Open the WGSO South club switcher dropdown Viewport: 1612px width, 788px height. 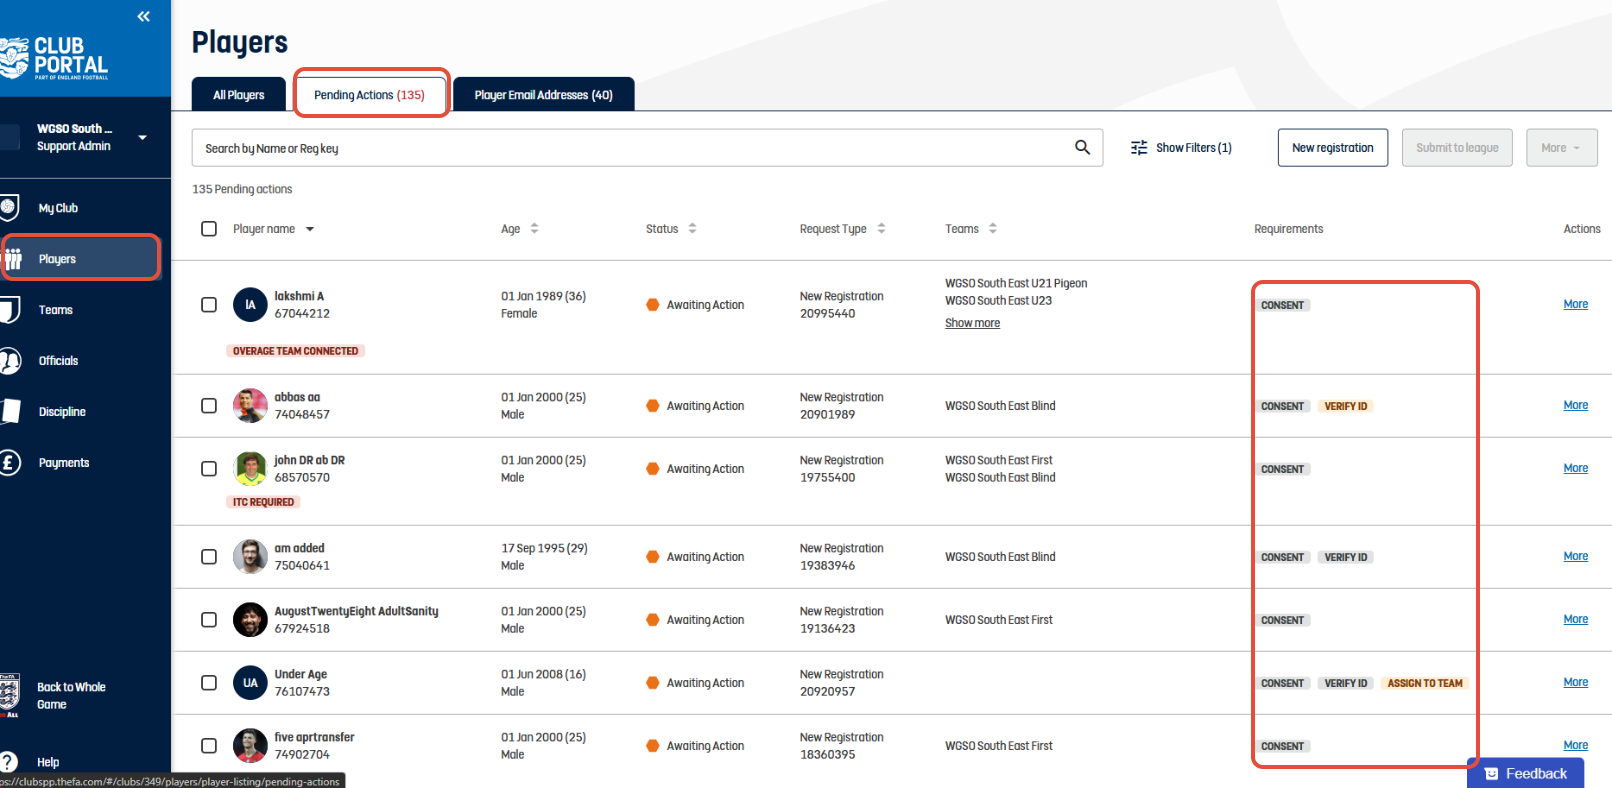[x=143, y=137]
